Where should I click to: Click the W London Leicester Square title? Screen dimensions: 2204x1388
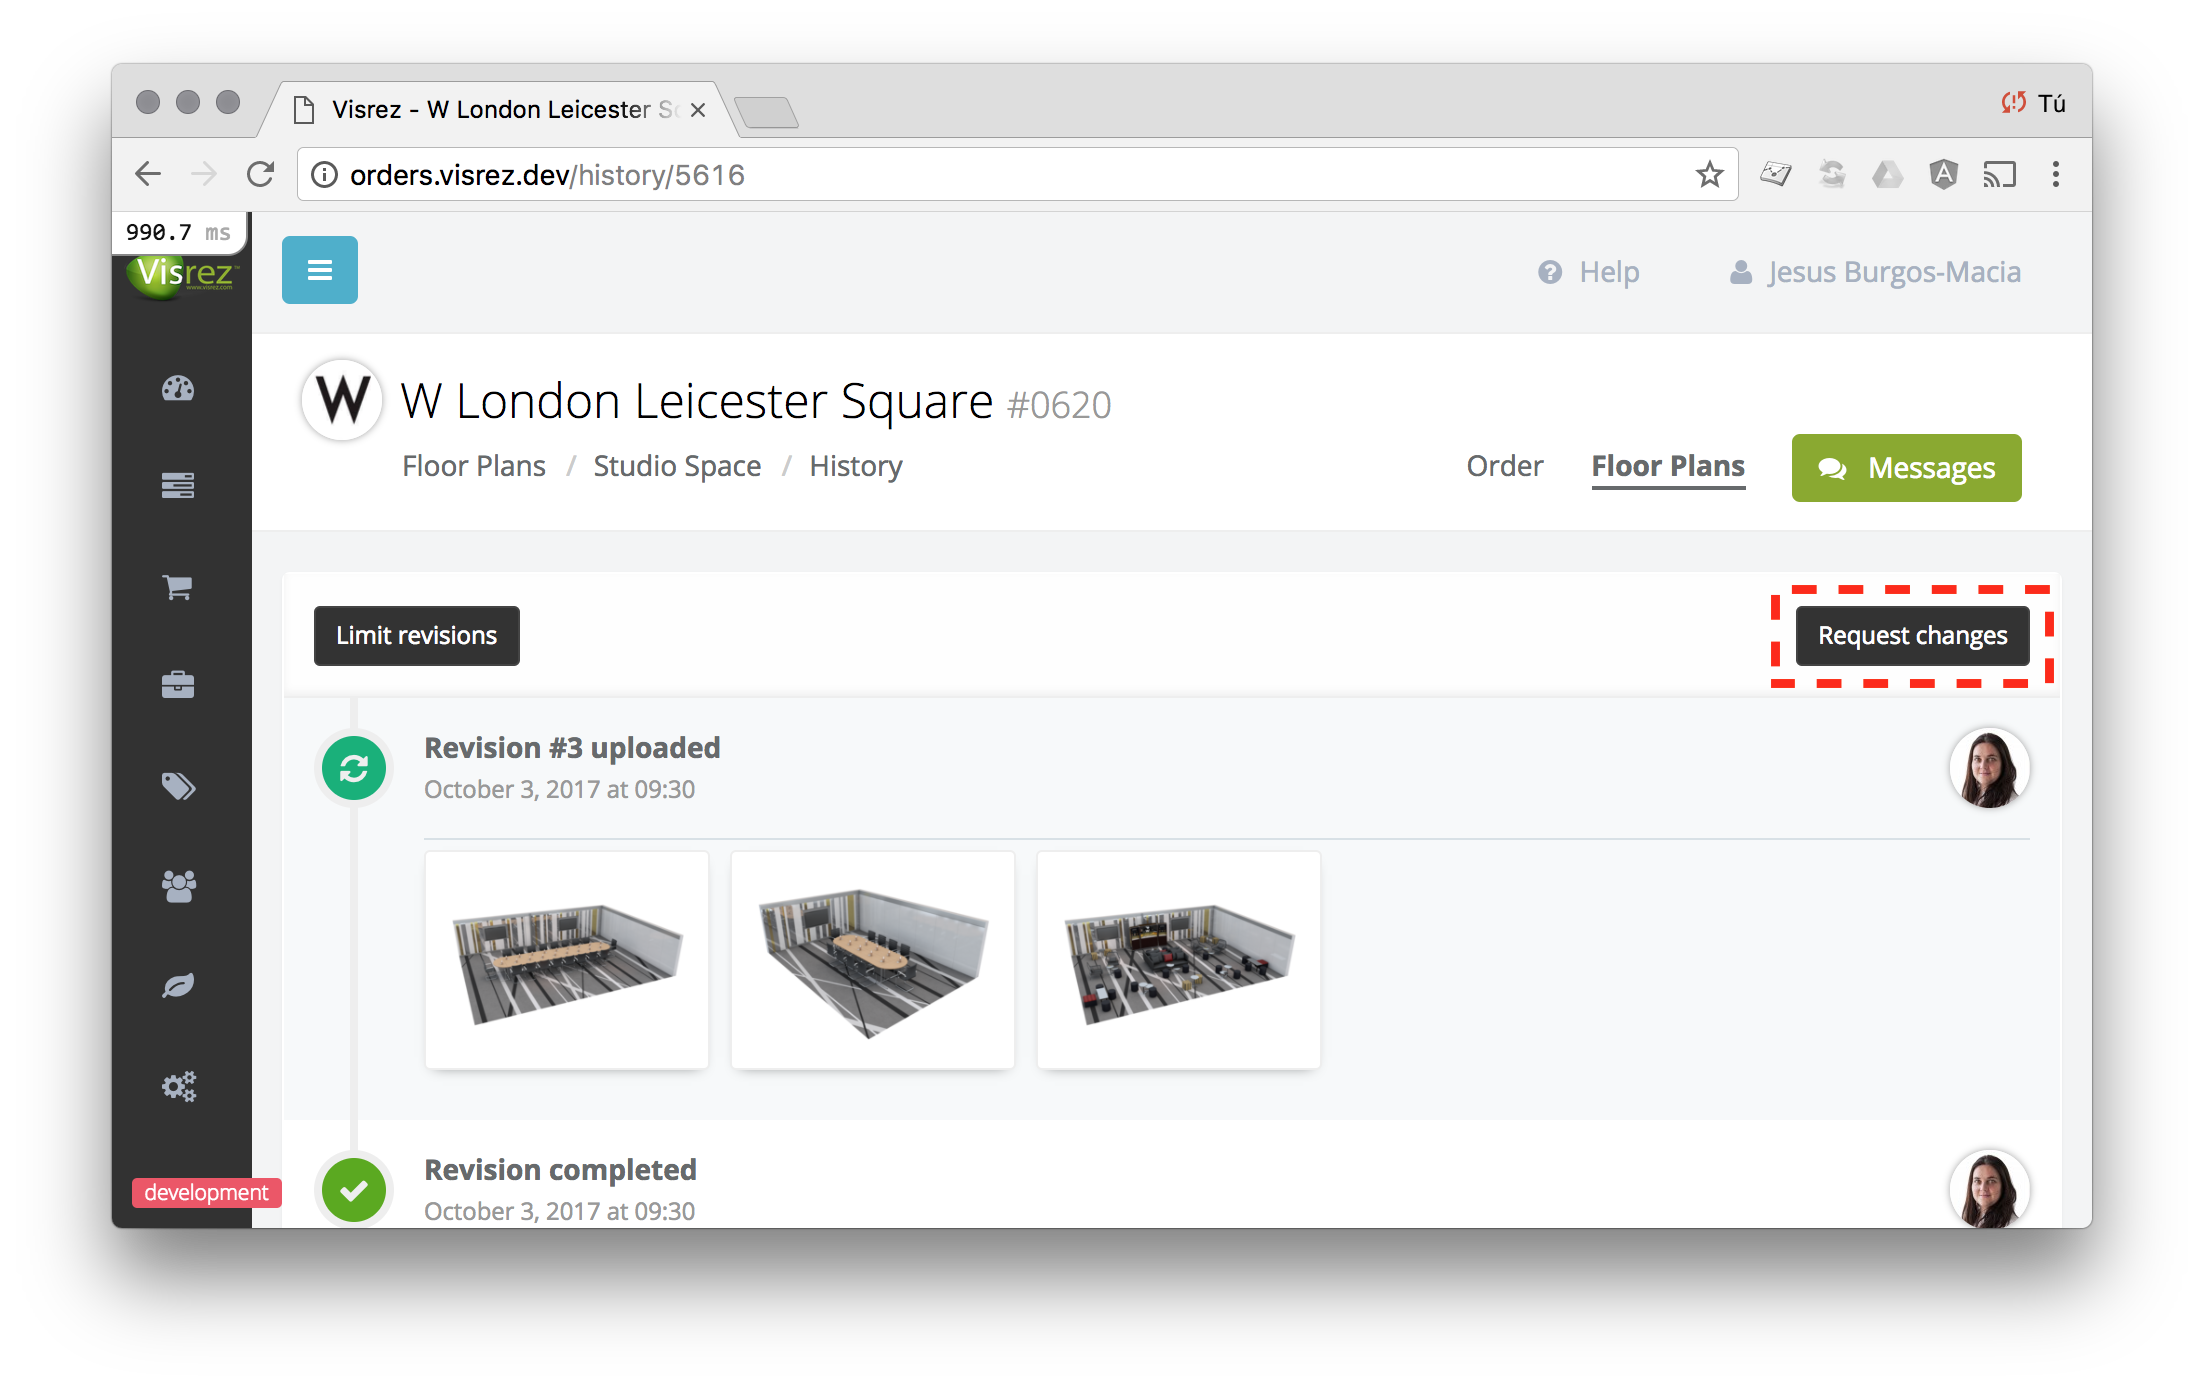click(697, 401)
